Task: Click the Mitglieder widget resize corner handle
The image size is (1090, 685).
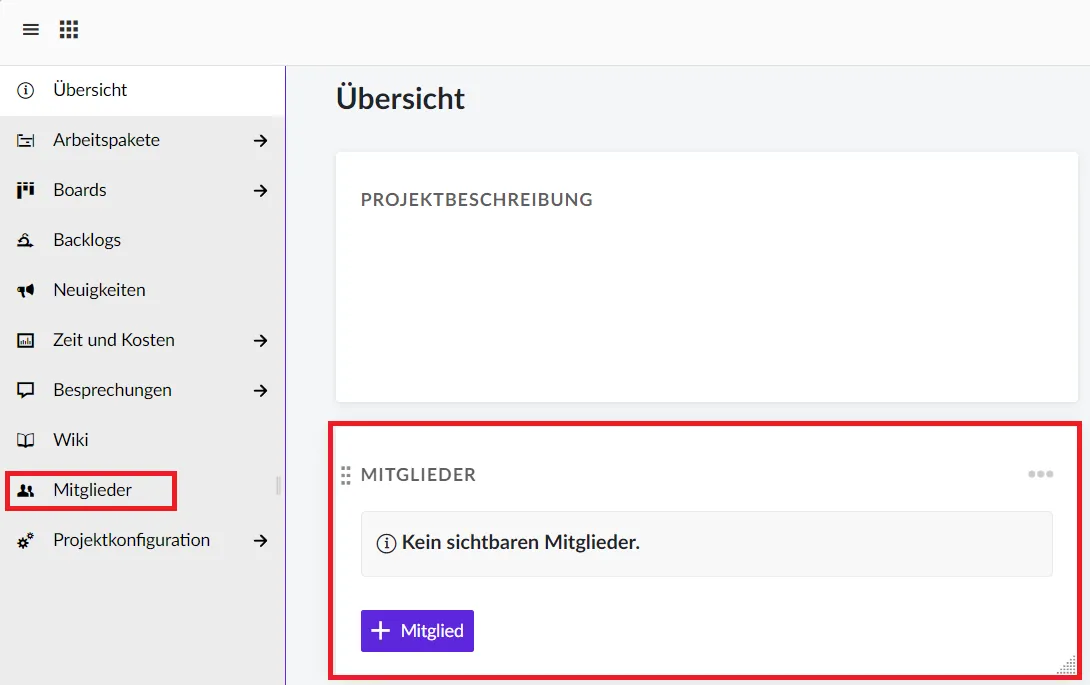Action: tap(1067, 665)
